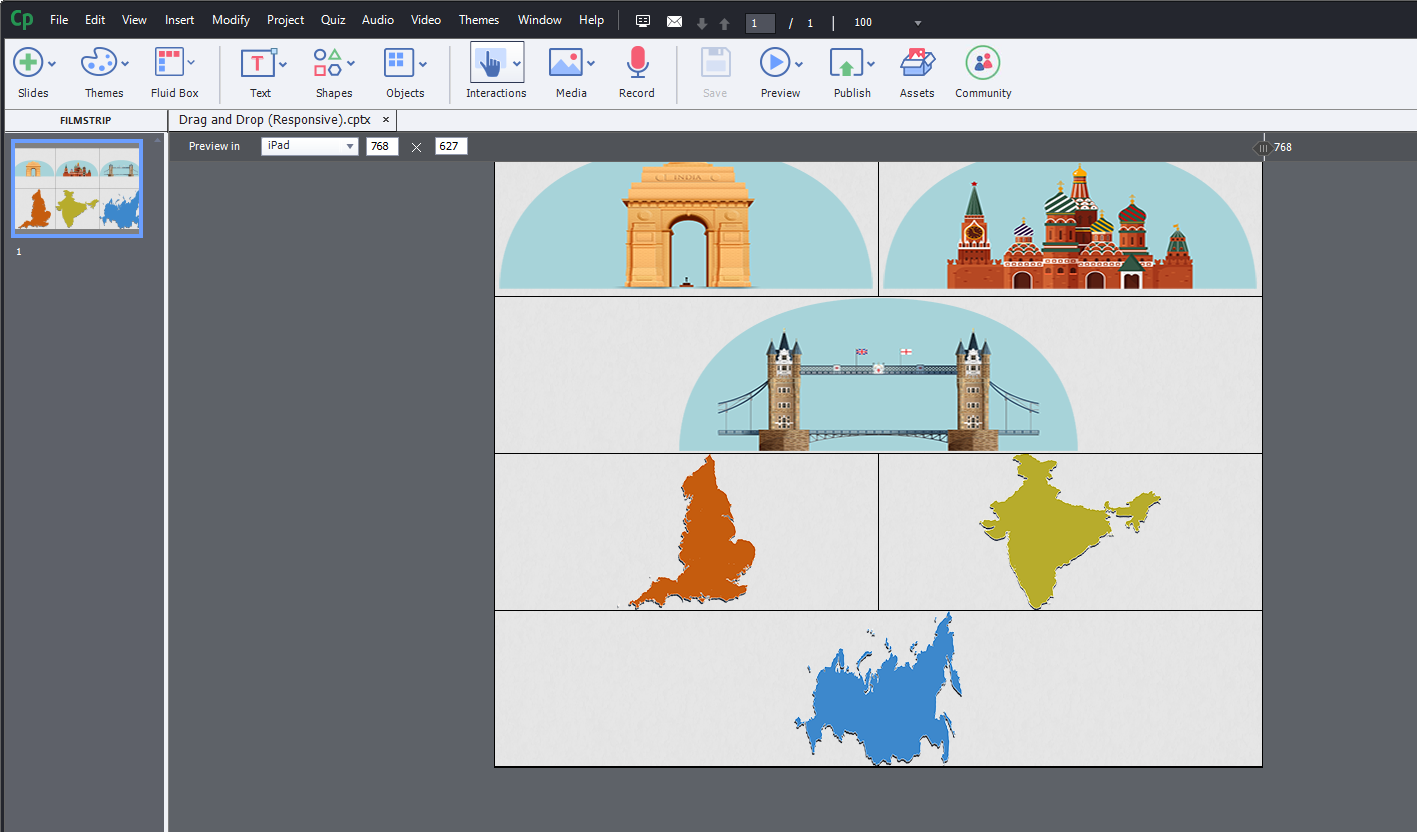Open the Community icon
Viewport: 1417px width, 832px height.
tap(982, 63)
